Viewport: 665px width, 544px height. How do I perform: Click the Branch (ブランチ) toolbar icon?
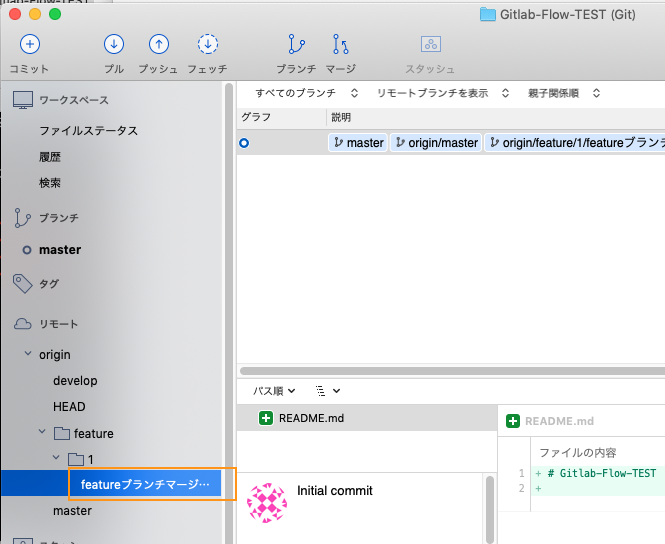[x=296, y=45]
